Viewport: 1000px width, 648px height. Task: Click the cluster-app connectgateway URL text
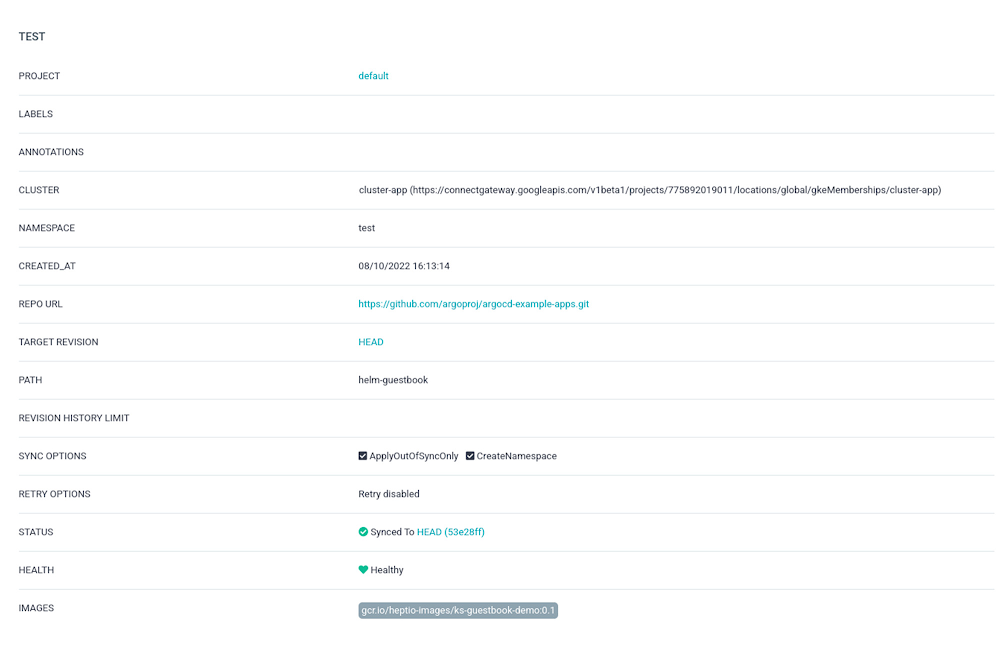[649, 190]
